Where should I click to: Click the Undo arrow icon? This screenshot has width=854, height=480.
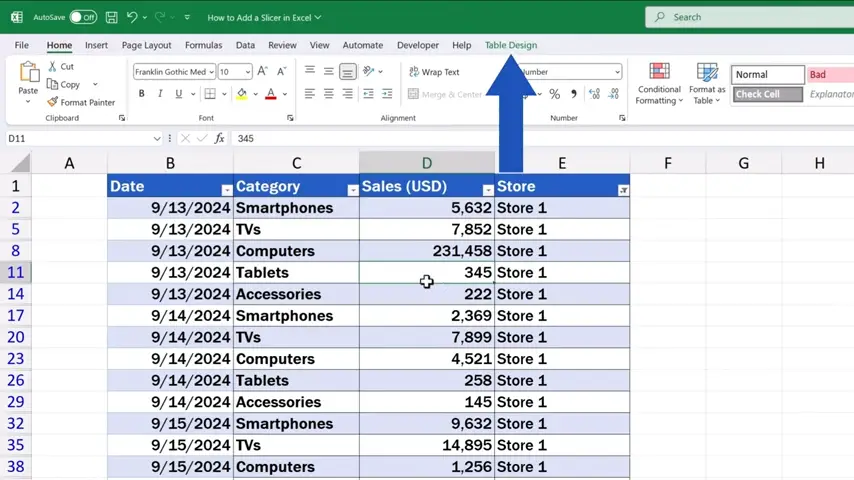click(132, 17)
